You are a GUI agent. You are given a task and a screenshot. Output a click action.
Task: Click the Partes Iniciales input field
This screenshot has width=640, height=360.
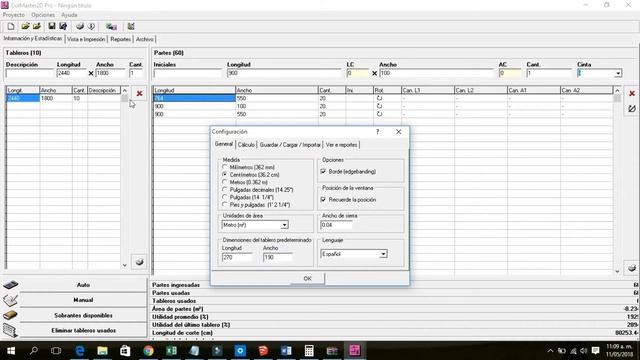188,73
